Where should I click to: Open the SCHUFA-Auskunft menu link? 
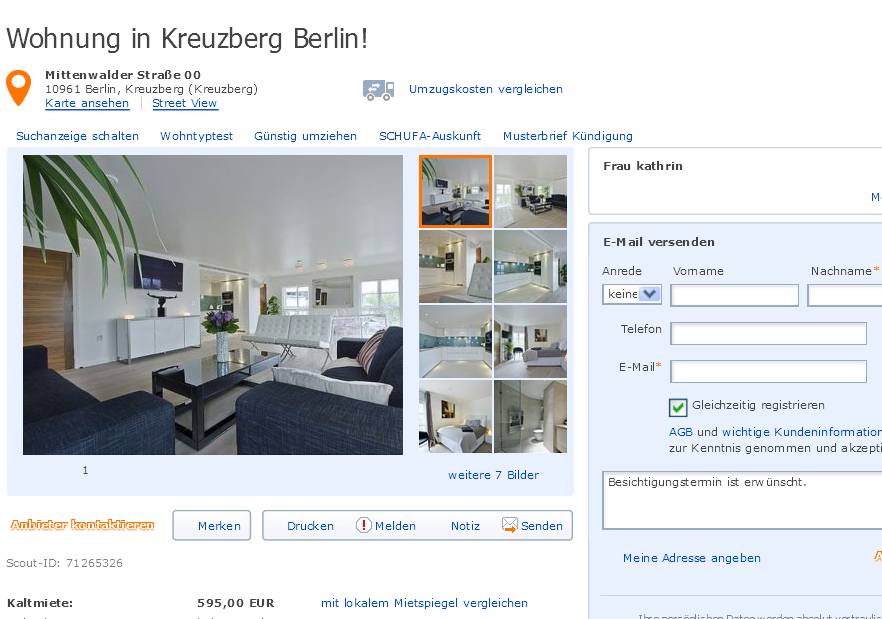click(430, 136)
